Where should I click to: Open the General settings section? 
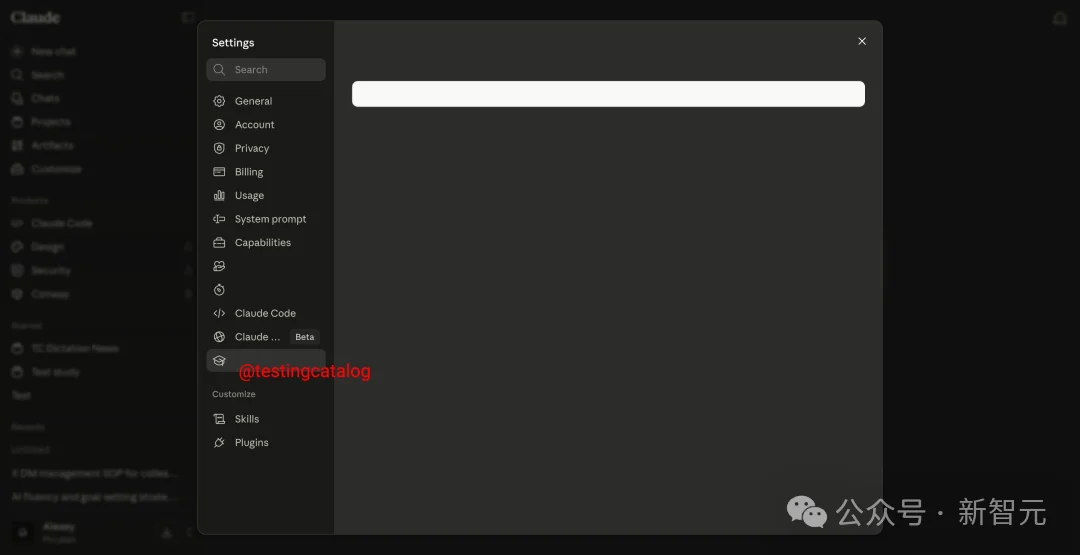coord(266,101)
